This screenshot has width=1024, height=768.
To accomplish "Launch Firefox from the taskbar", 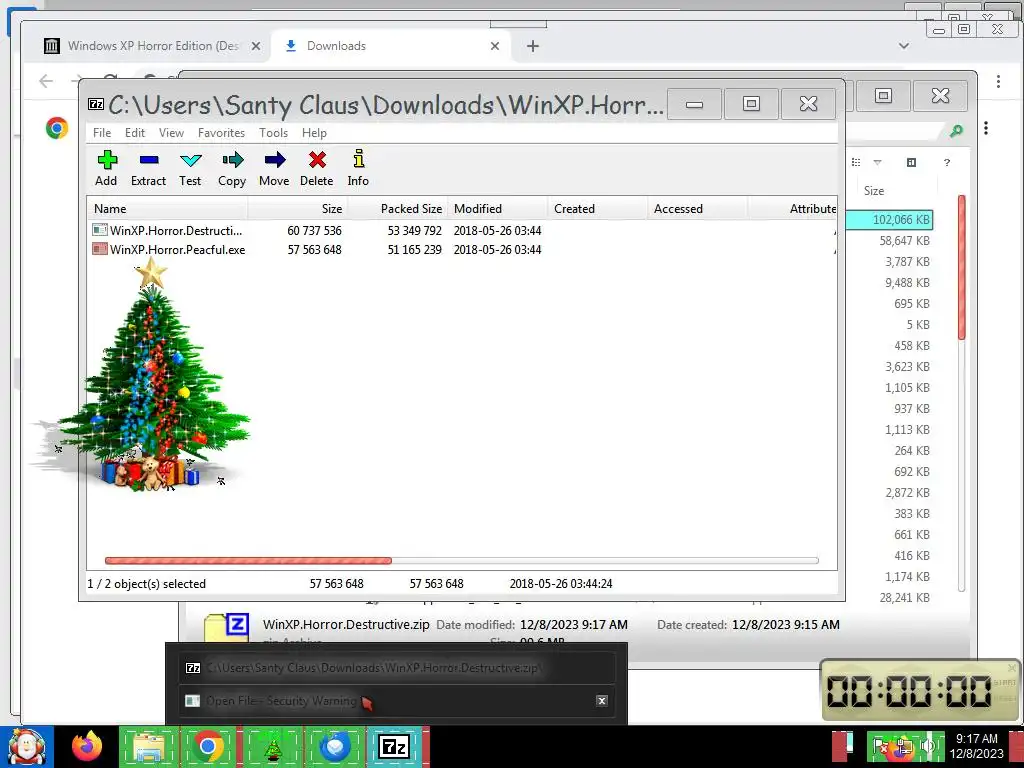I will (x=87, y=746).
